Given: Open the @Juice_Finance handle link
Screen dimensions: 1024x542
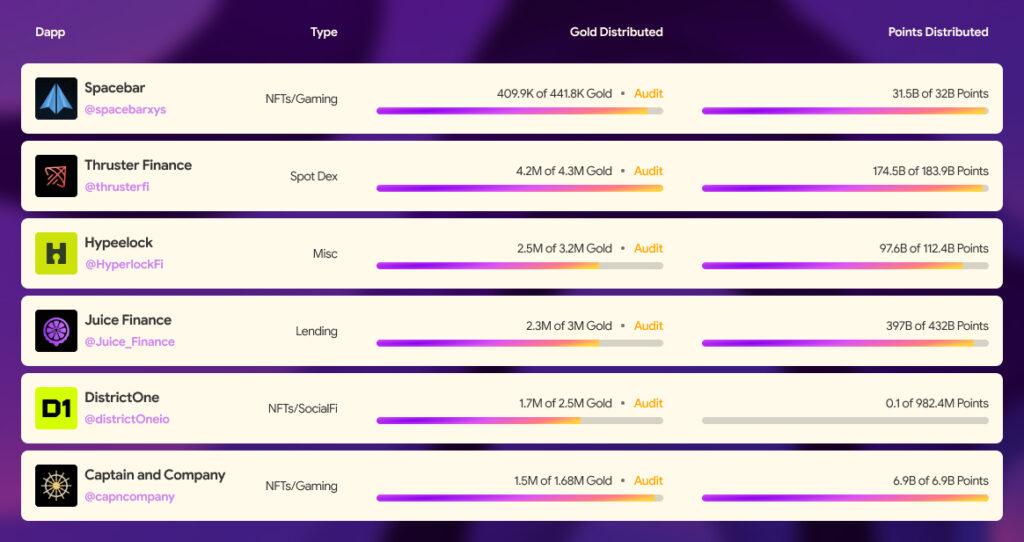Looking at the screenshot, I should coord(129,342).
